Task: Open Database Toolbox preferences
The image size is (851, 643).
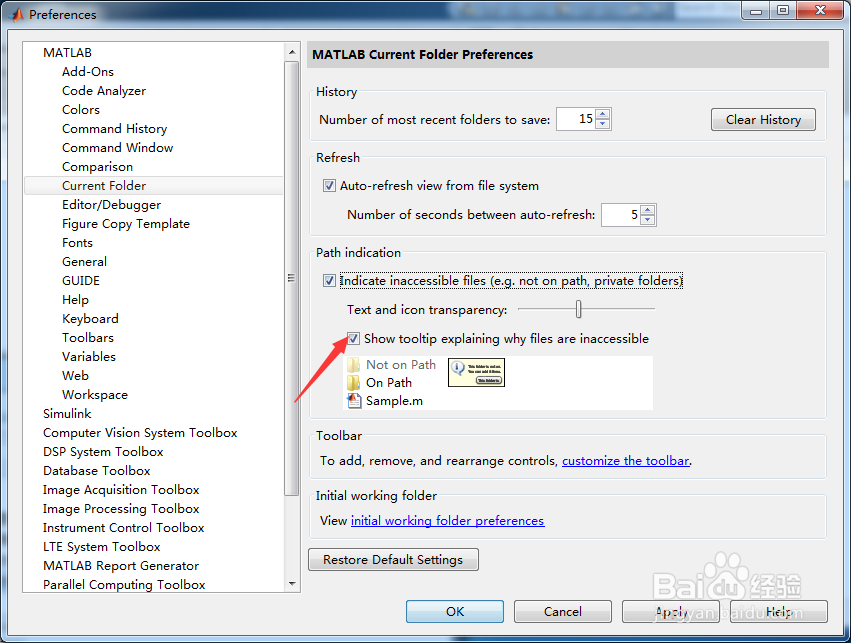Action: pyautogui.click(x=97, y=470)
